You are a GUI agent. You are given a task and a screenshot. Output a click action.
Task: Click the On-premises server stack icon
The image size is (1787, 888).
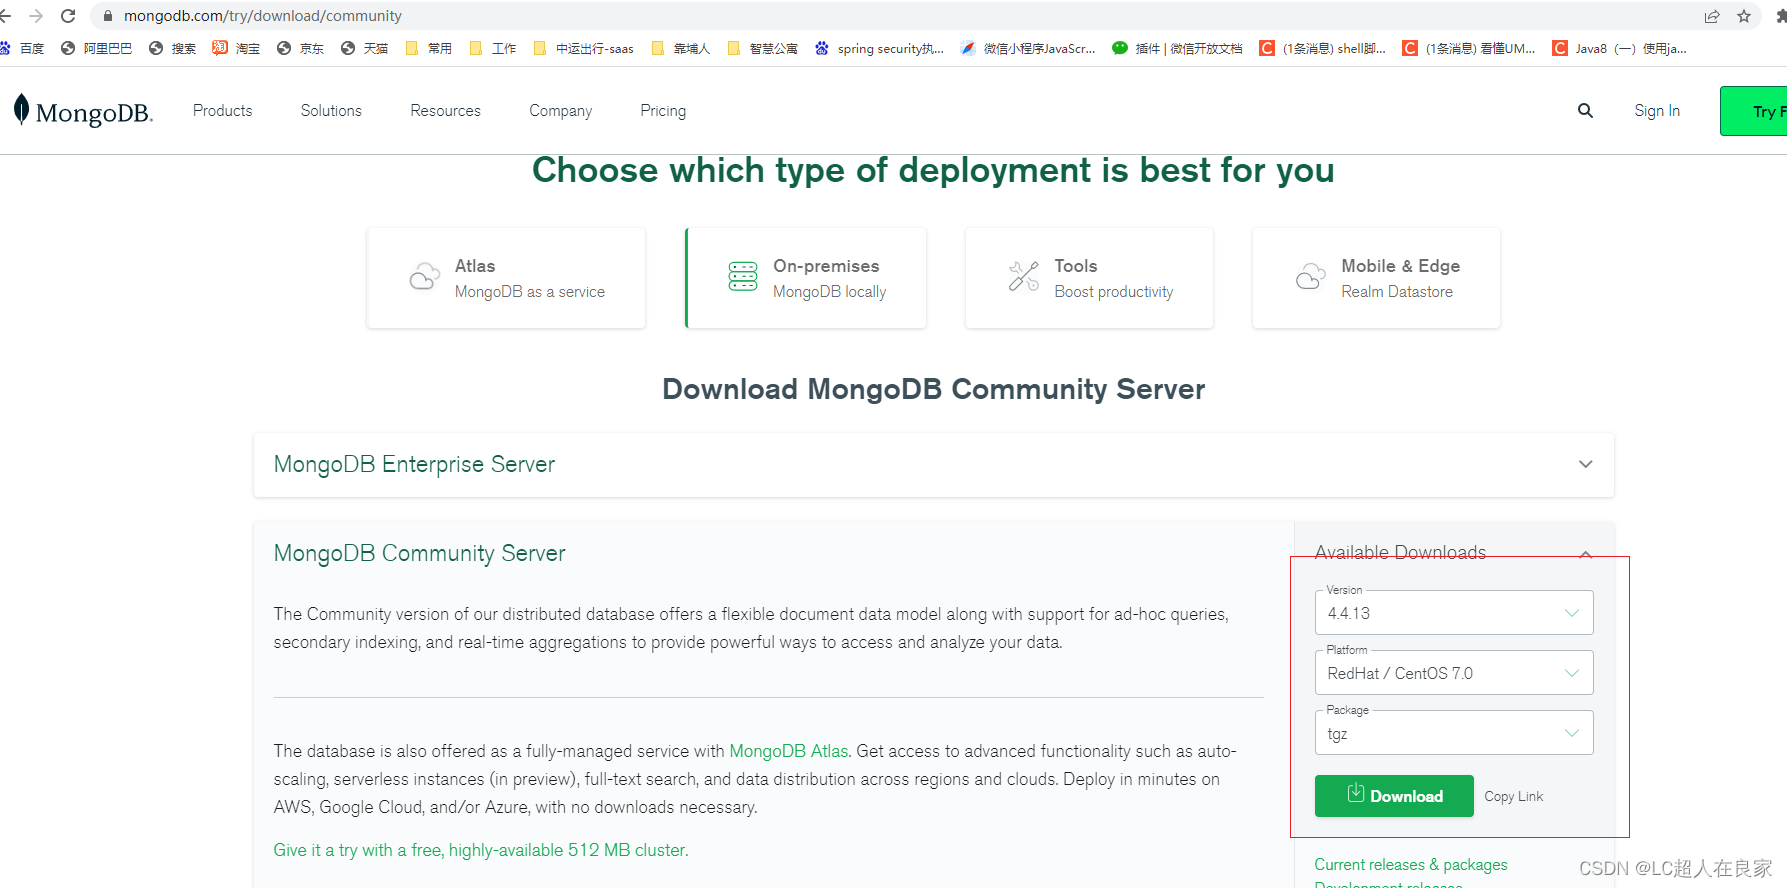[743, 277]
